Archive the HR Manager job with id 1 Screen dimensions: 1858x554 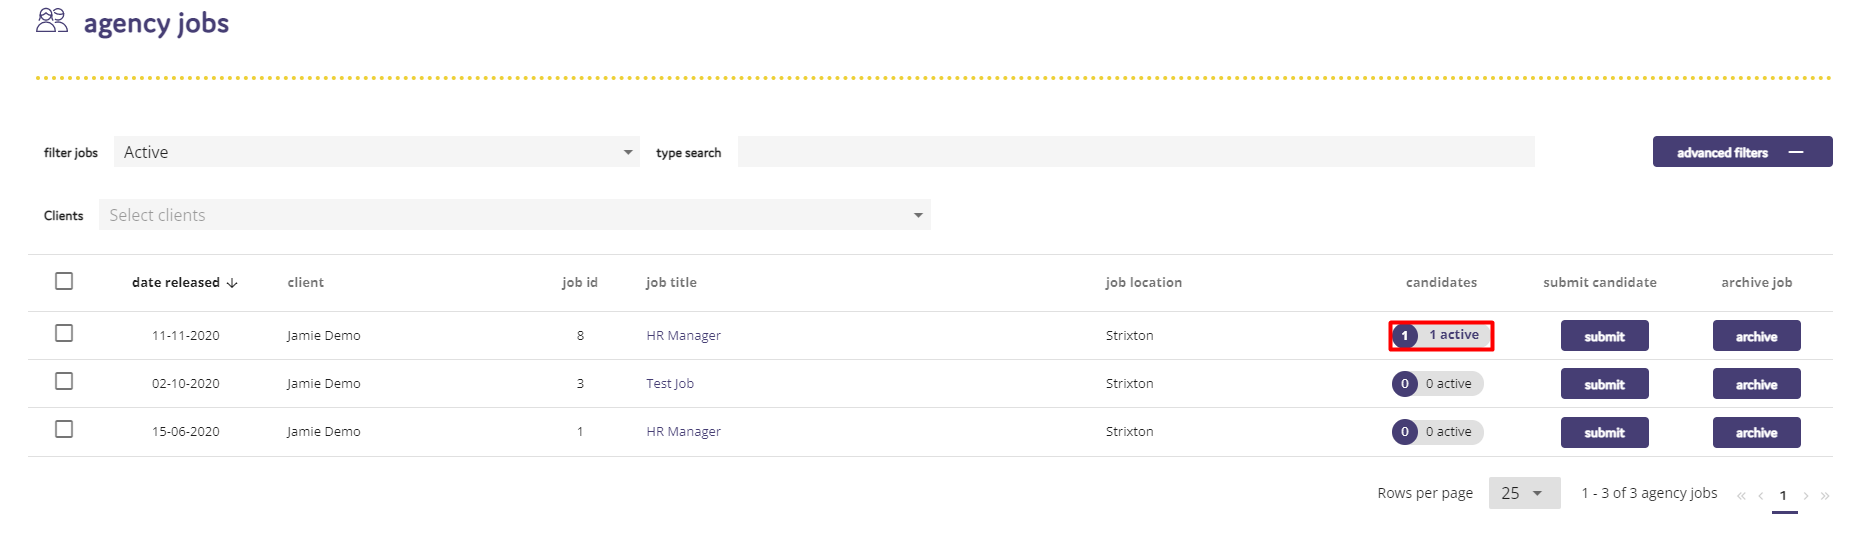(x=1756, y=432)
